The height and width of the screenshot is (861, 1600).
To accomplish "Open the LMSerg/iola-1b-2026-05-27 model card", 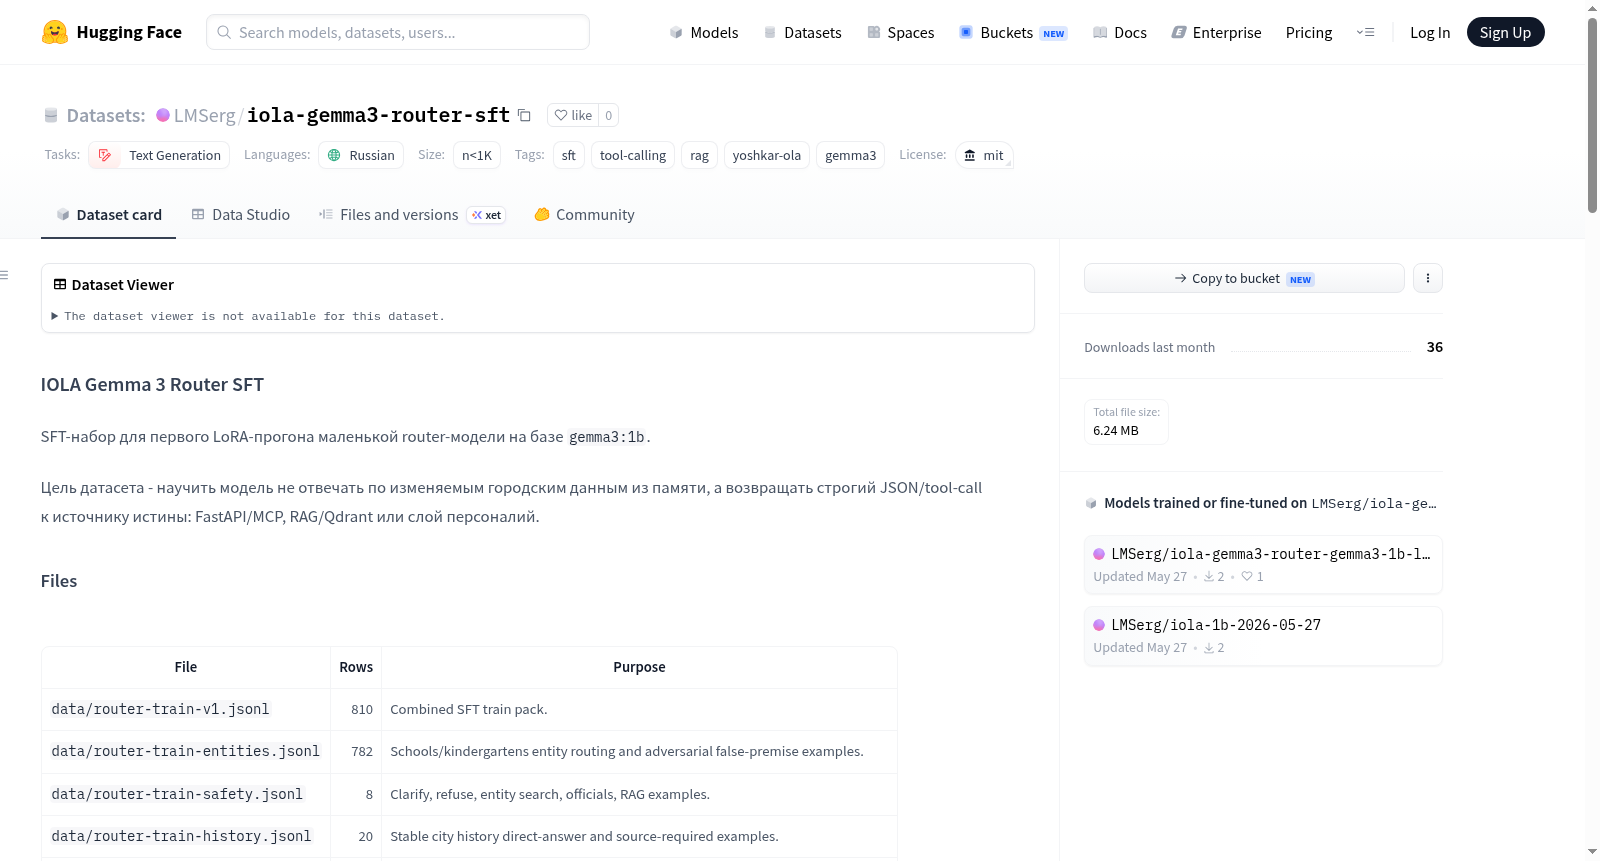I will [x=1263, y=635].
